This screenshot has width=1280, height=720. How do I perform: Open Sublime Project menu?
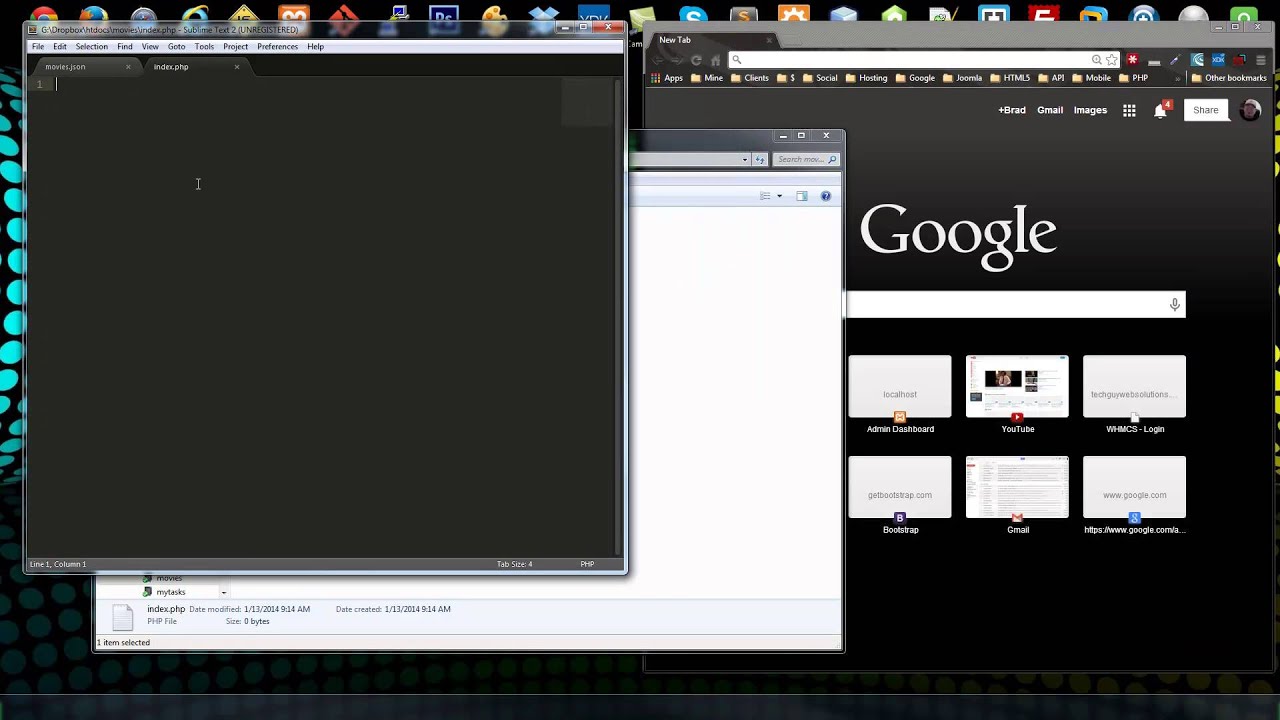[236, 47]
